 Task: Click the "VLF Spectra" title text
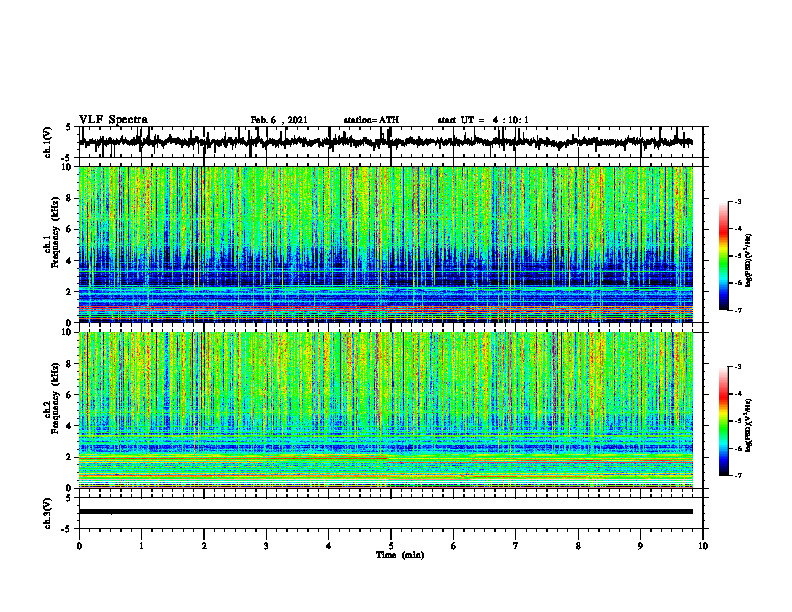point(113,120)
